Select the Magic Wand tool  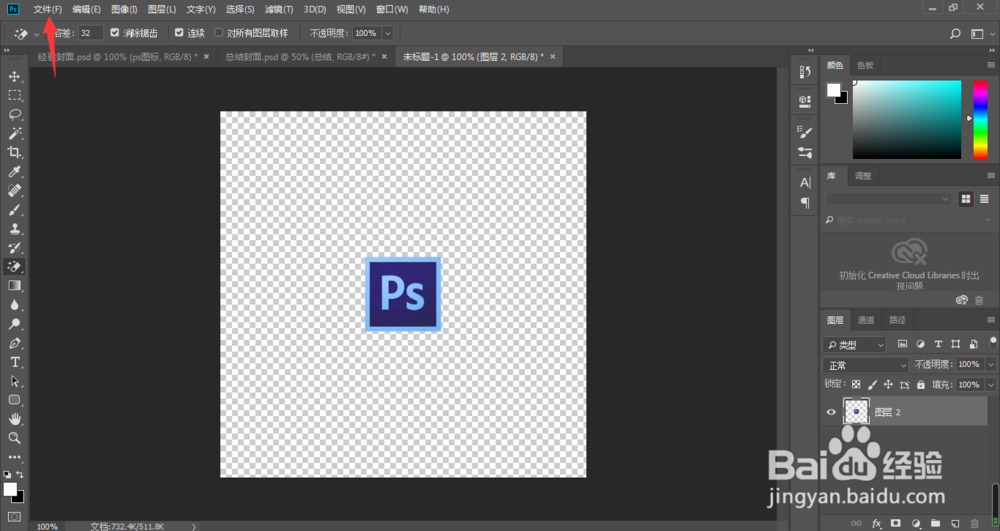(x=14, y=133)
